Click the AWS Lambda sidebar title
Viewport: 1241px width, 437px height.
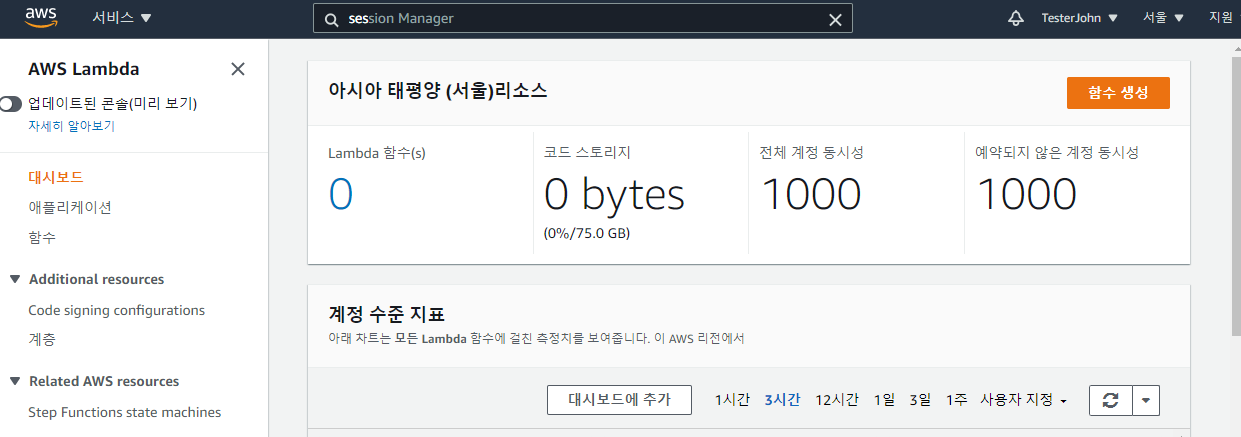[x=84, y=69]
